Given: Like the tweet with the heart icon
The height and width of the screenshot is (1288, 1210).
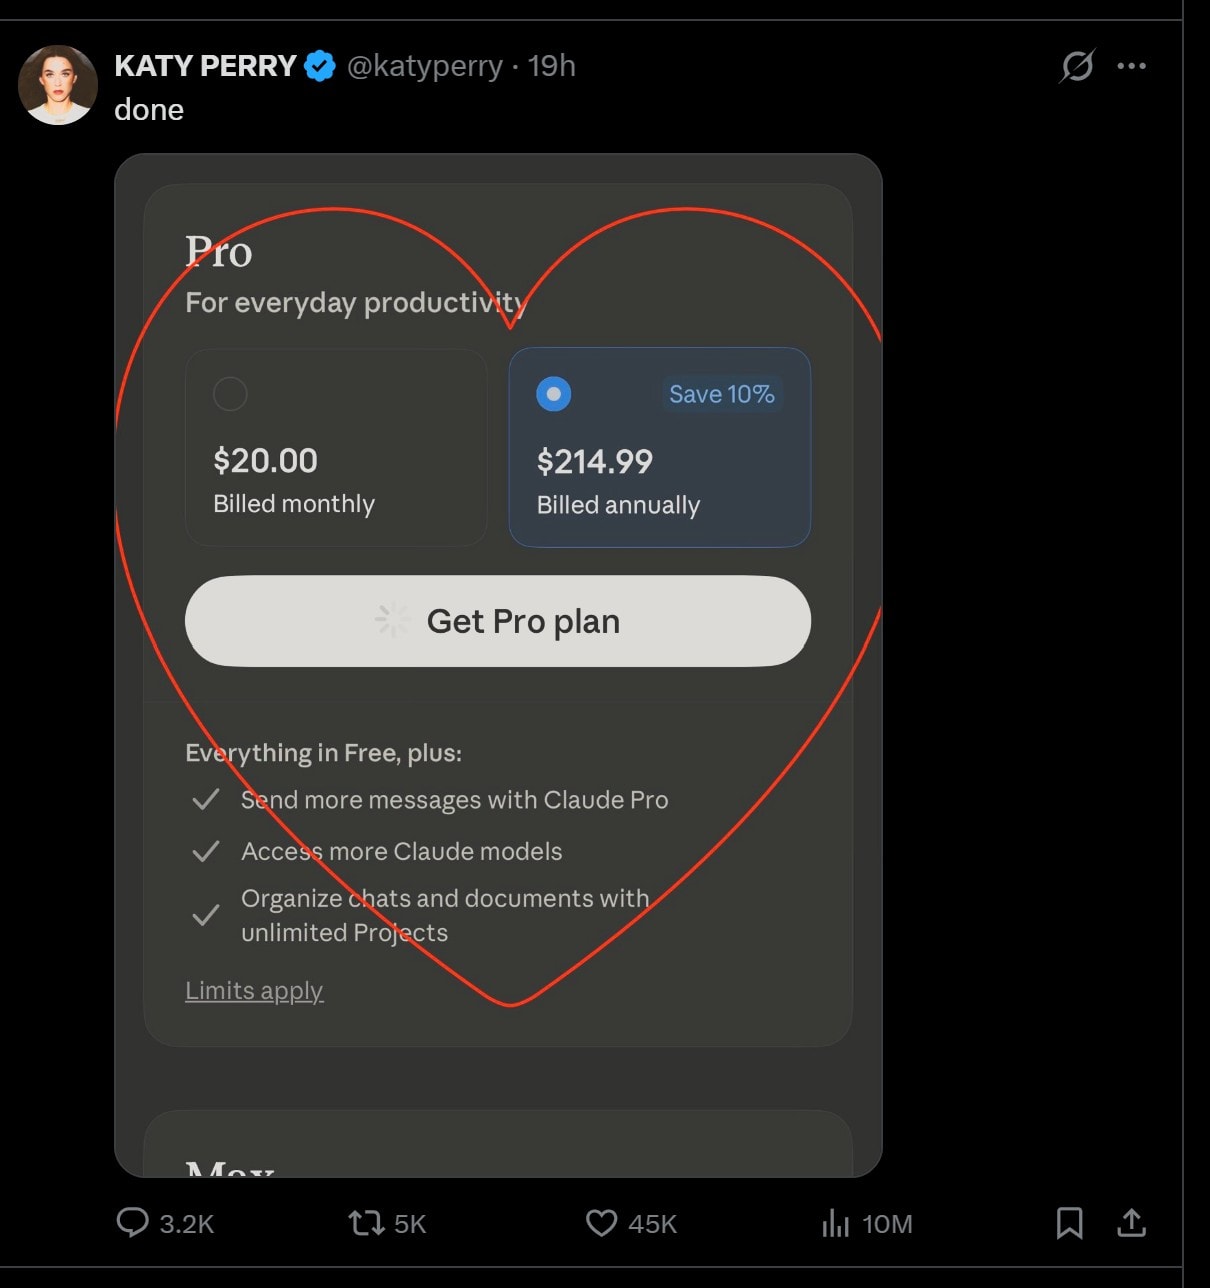Looking at the screenshot, I should 601,1222.
